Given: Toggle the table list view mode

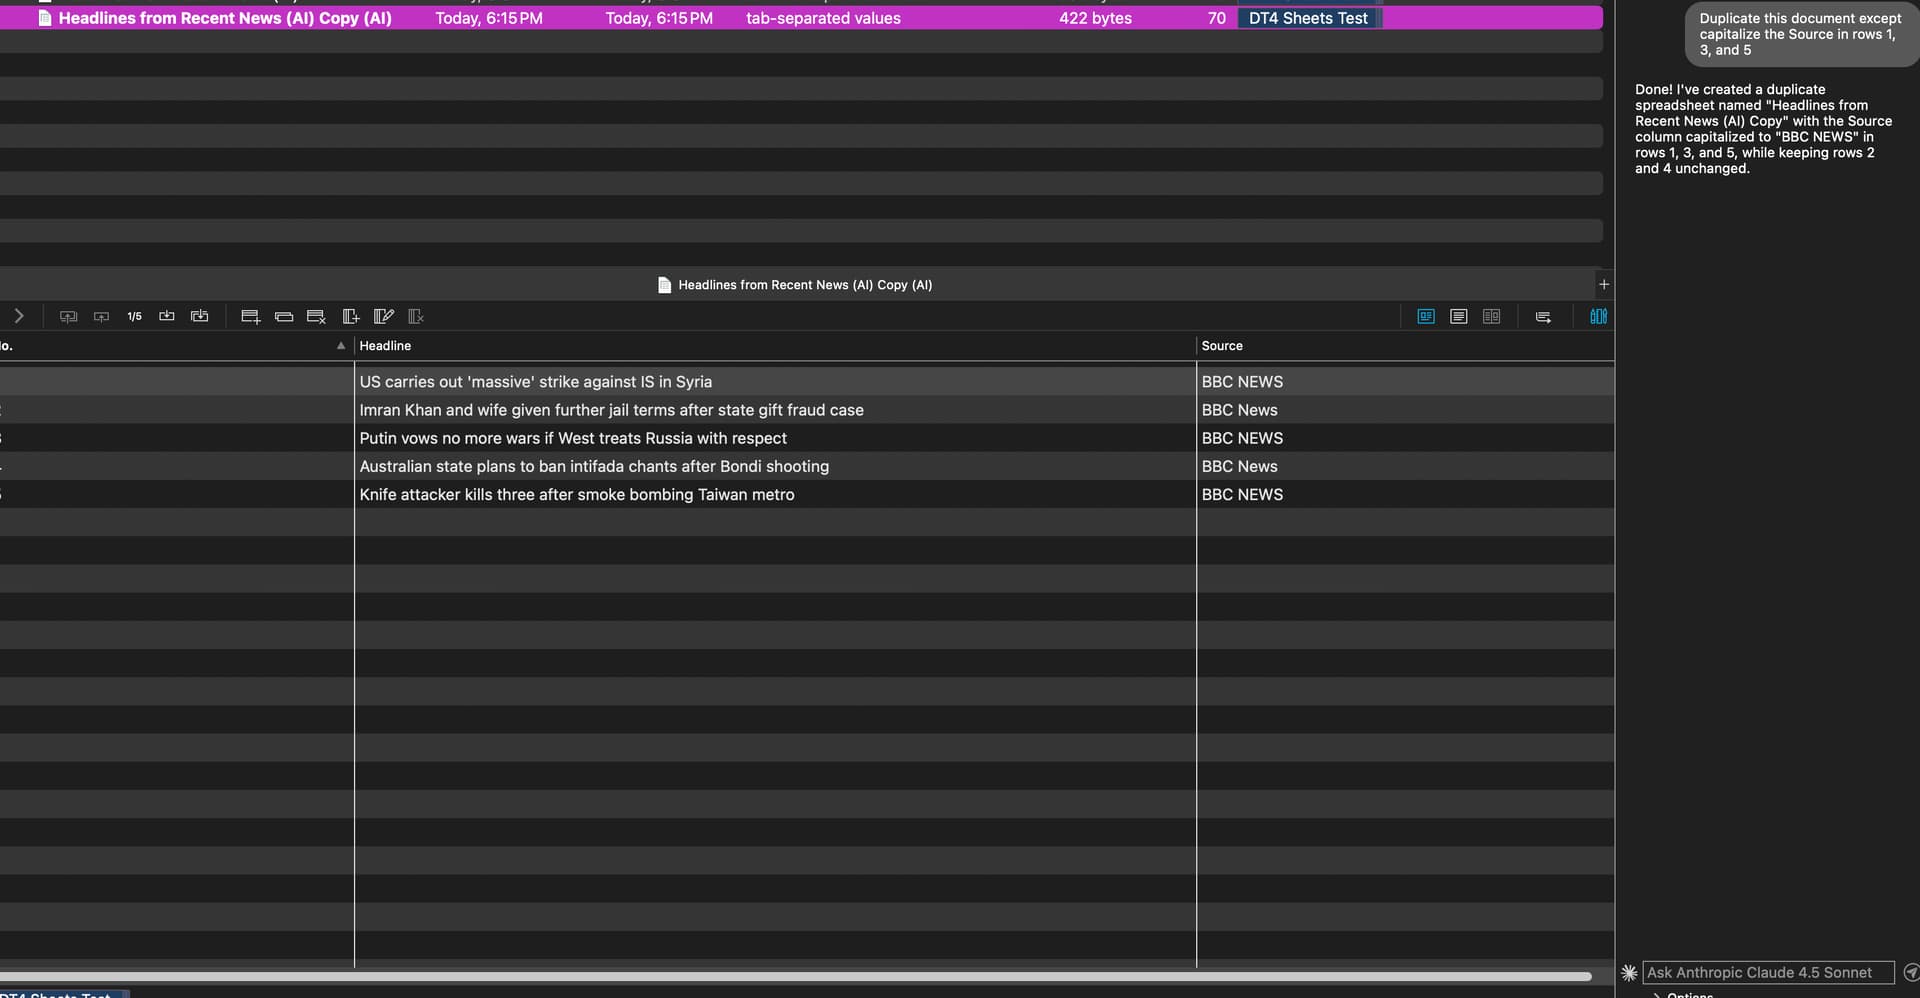Looking at the screenshot, I should pyautogui.click(x=1459, y=317).
